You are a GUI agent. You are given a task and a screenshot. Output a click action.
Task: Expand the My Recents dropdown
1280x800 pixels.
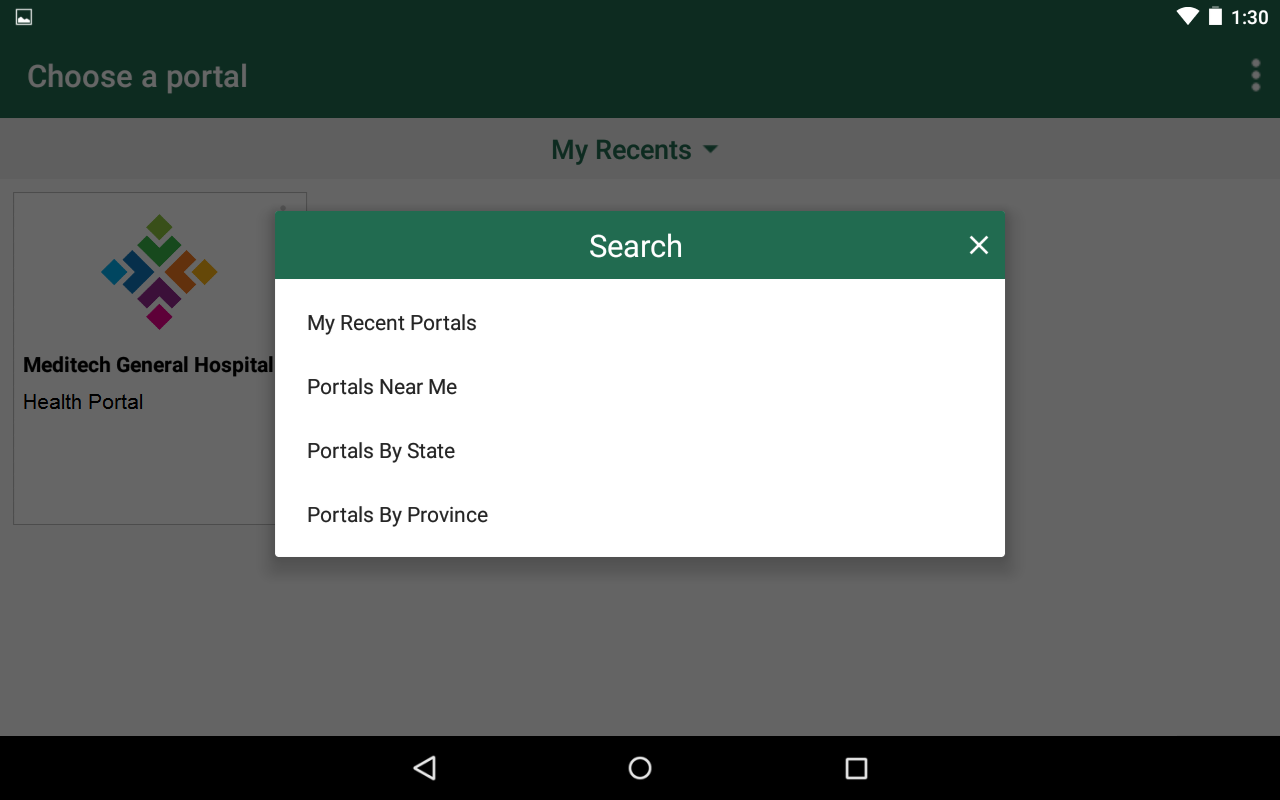click(635, 150)
